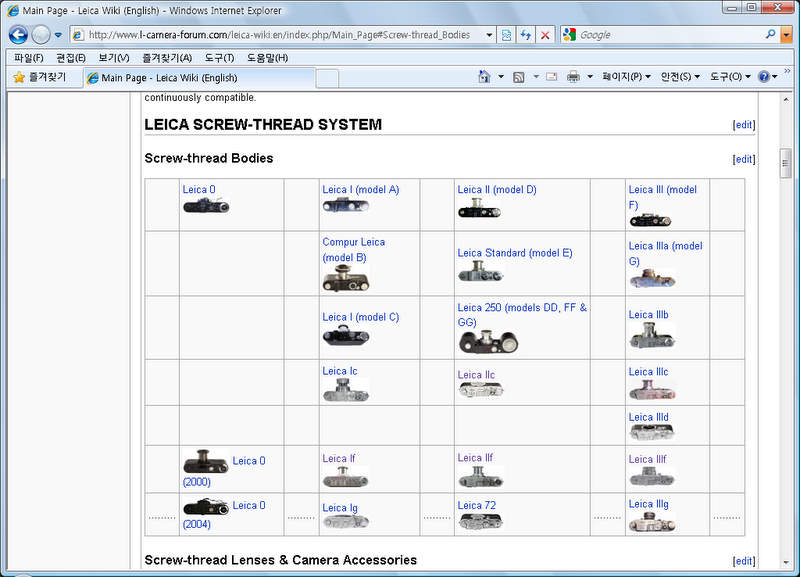Open the Leica II (model D) link

pos(496,190)
